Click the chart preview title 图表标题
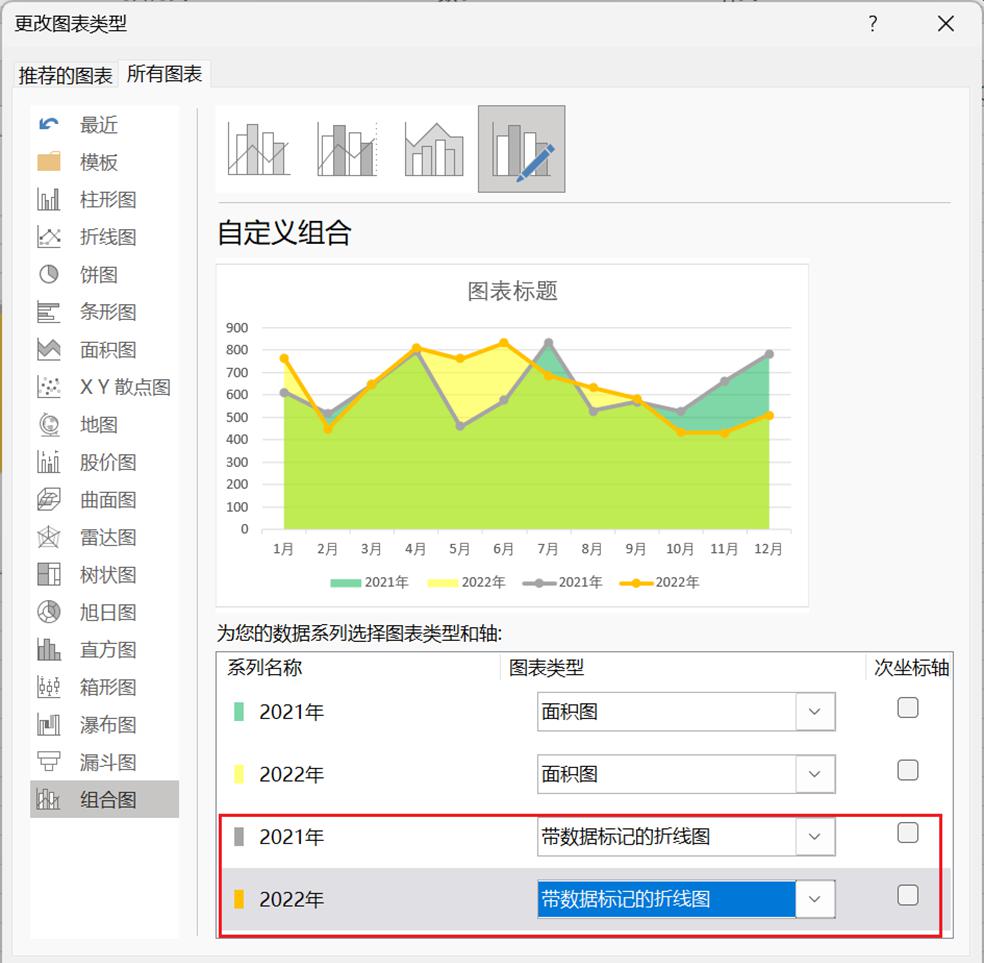Screen dimensions: 984x963 (512, 291)
